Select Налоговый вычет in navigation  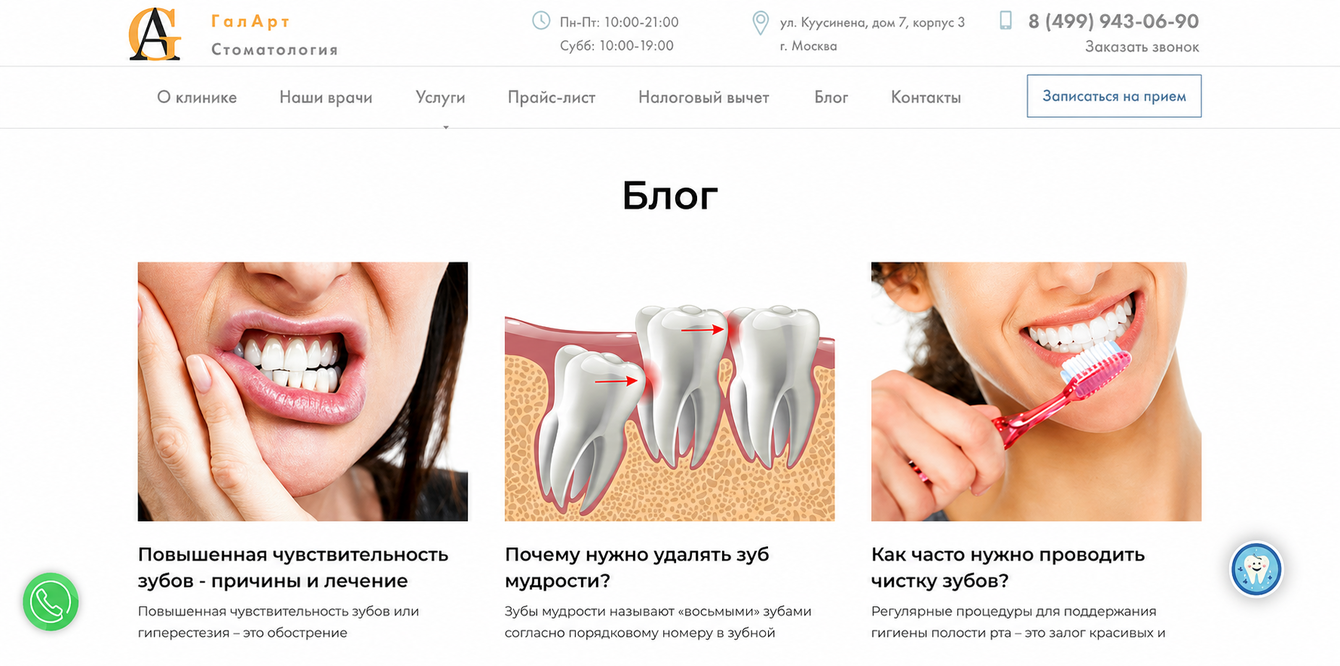[x=704, y=97]
